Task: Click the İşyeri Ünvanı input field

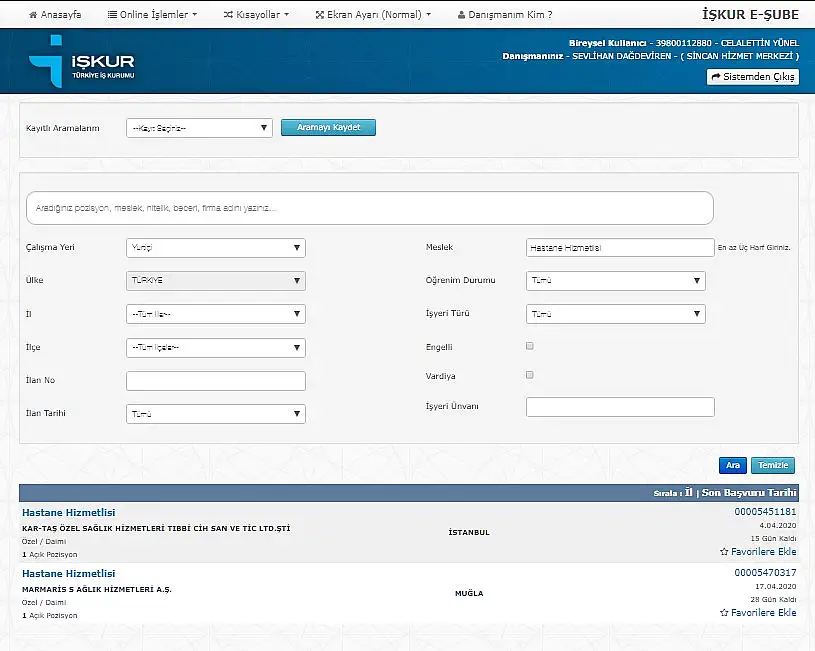Action: pos(620,407)
